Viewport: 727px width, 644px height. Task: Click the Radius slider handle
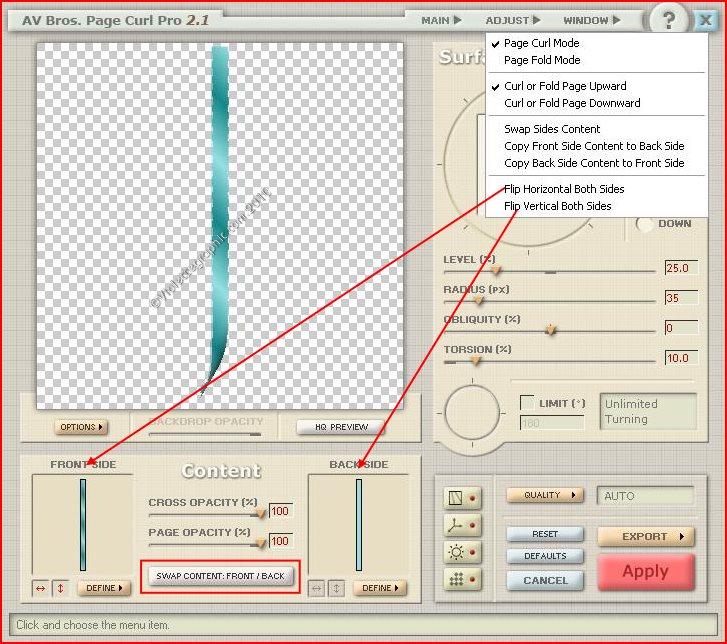click(478, 298)
